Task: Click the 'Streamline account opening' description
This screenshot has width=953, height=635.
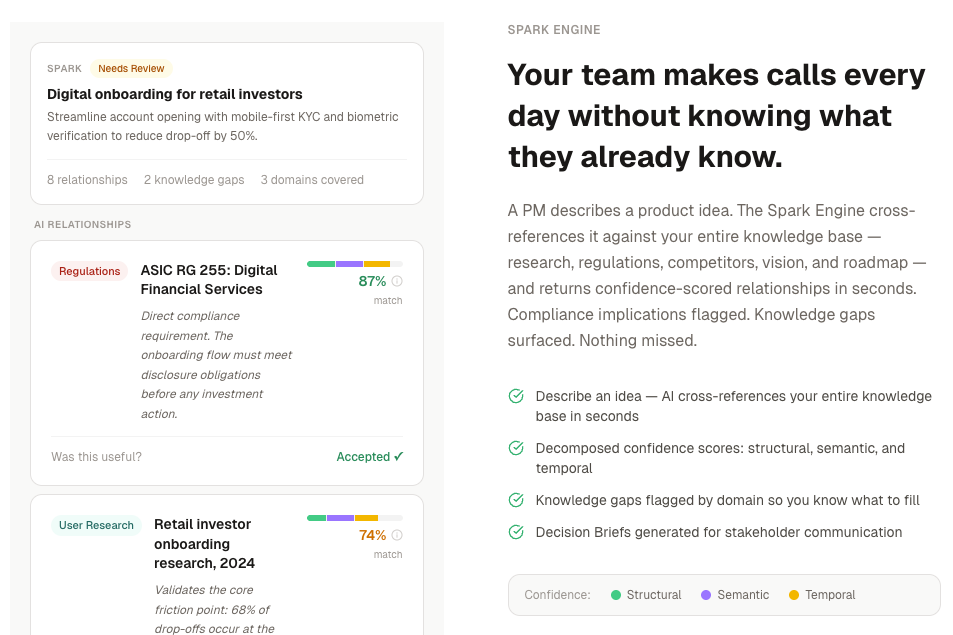Action: [x=222, y=126]
